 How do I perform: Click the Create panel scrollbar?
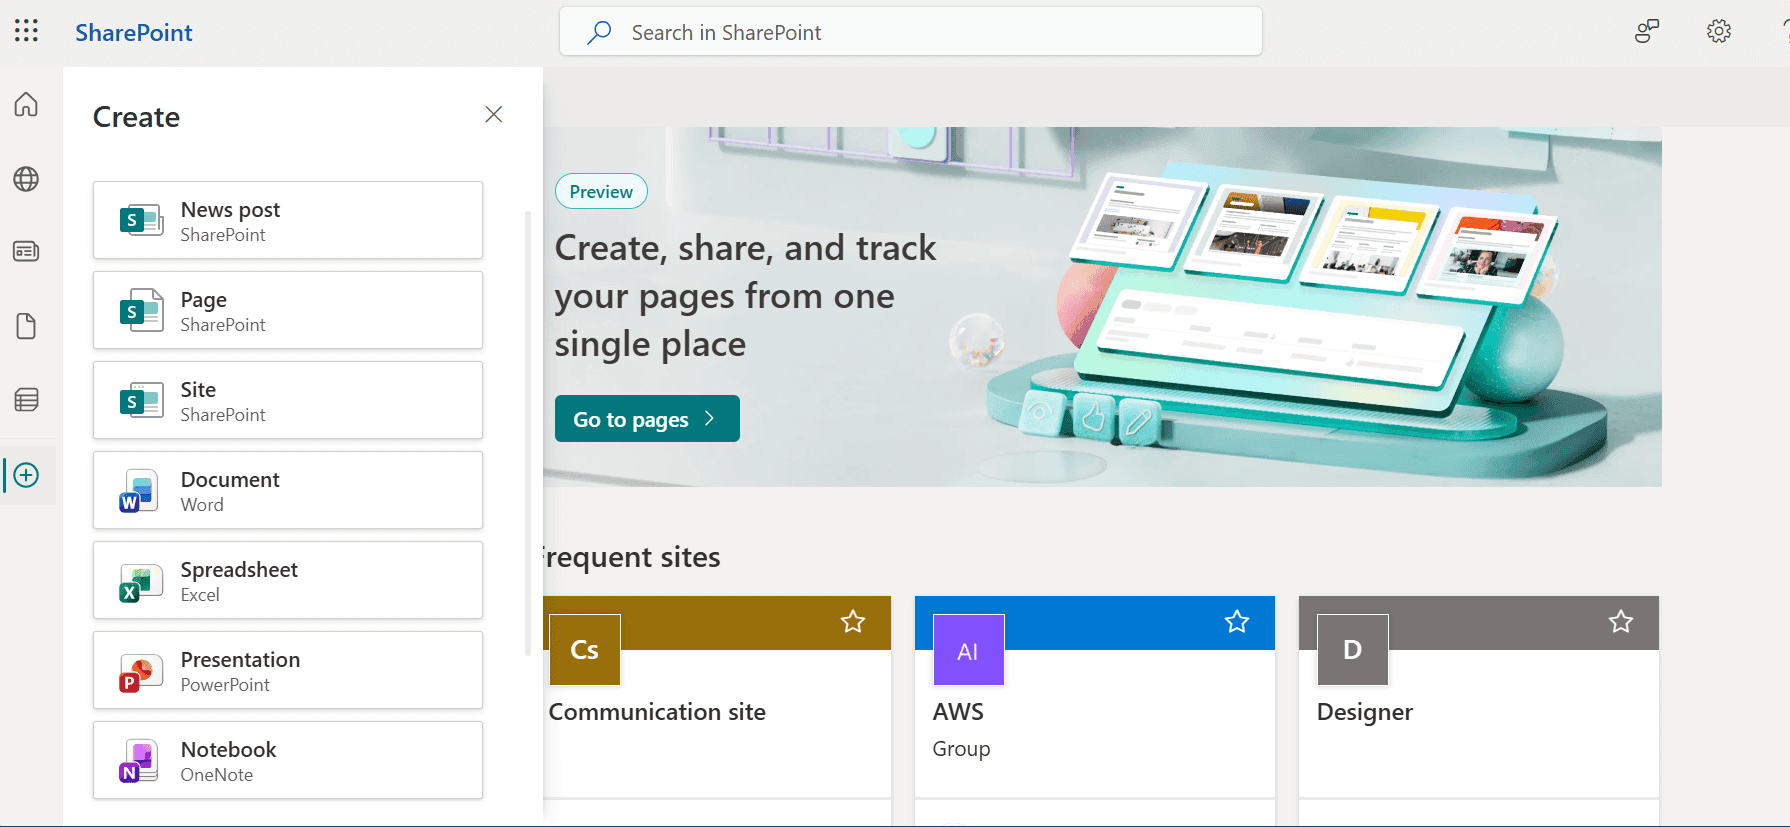pyautogui.click(x=528, y=432)
